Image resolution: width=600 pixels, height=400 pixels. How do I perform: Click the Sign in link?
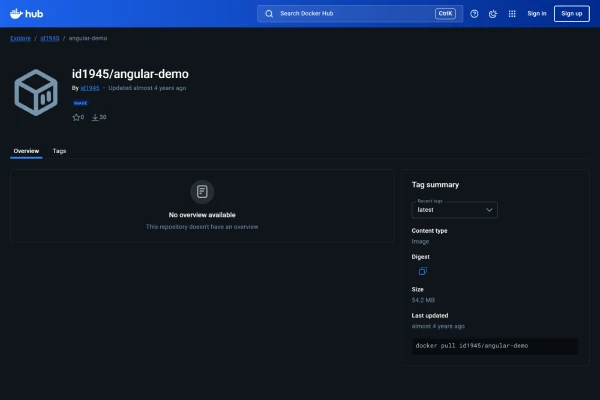pos(537,13)
